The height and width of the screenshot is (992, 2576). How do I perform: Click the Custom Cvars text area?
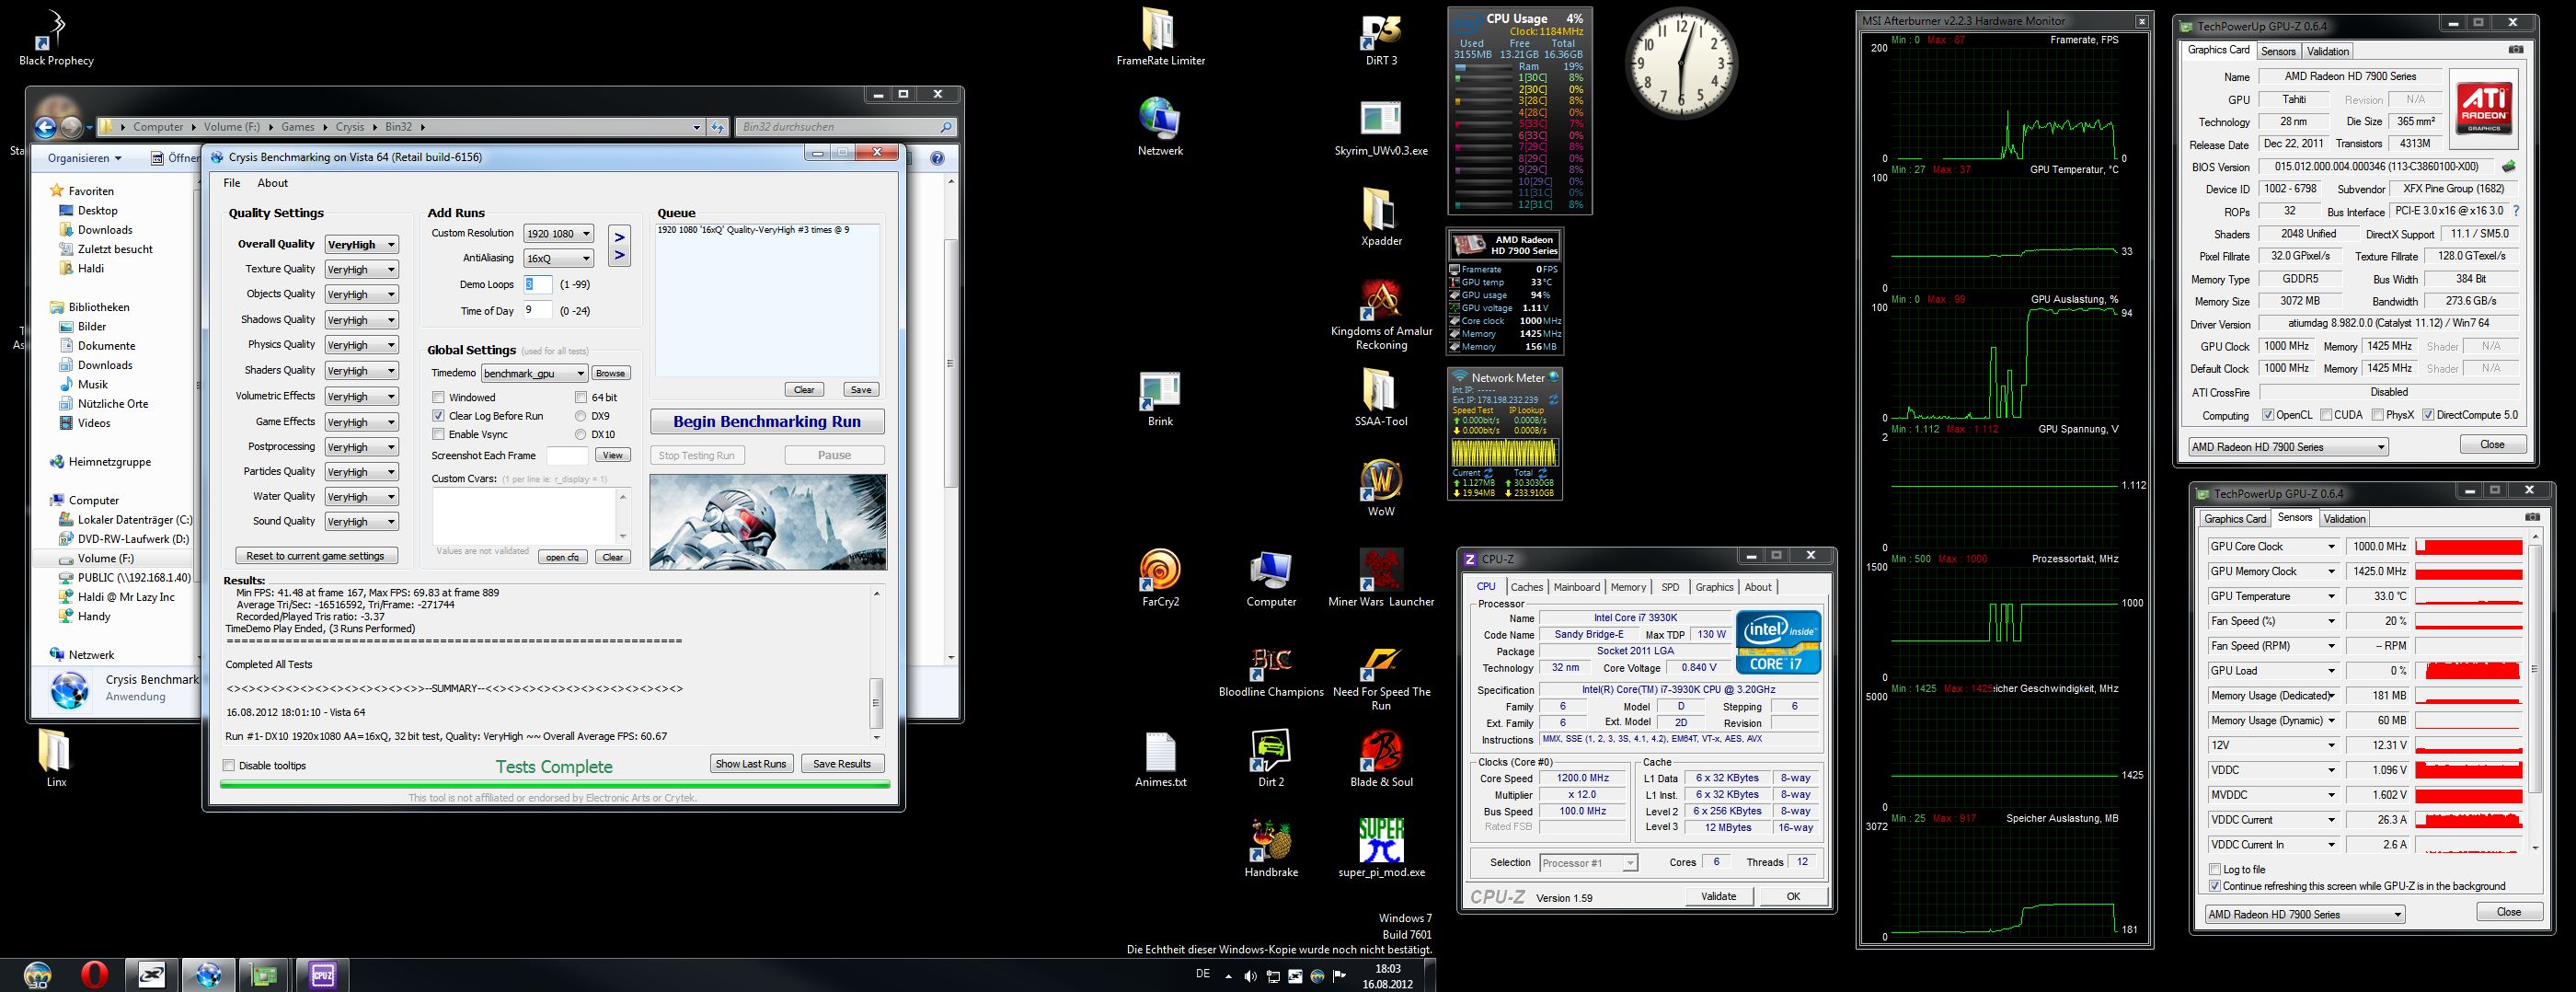point(524,516)
